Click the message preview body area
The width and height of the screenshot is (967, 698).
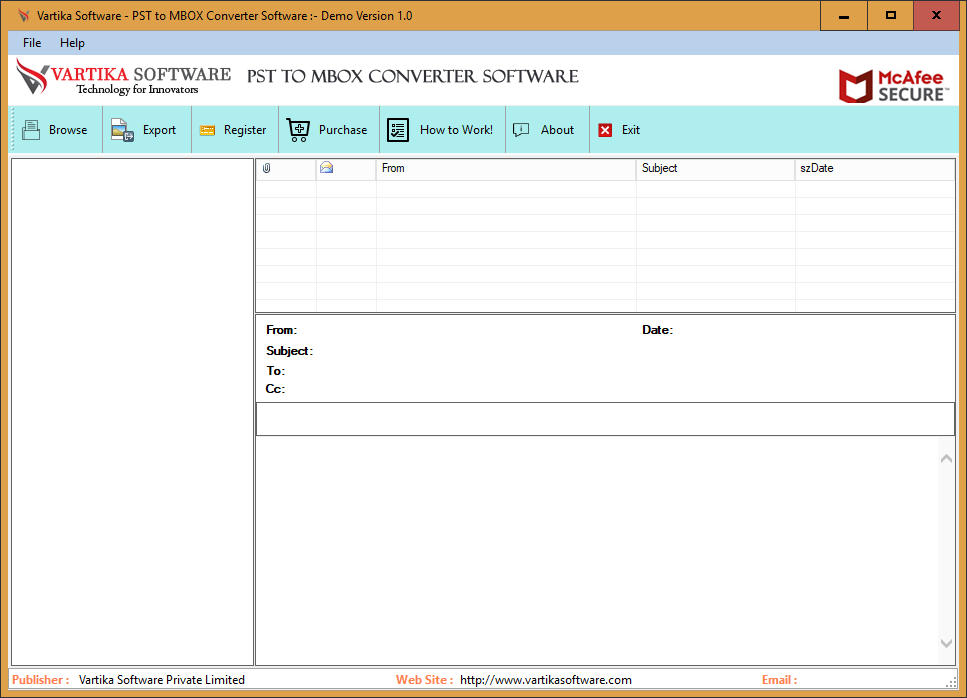point(597,550)
